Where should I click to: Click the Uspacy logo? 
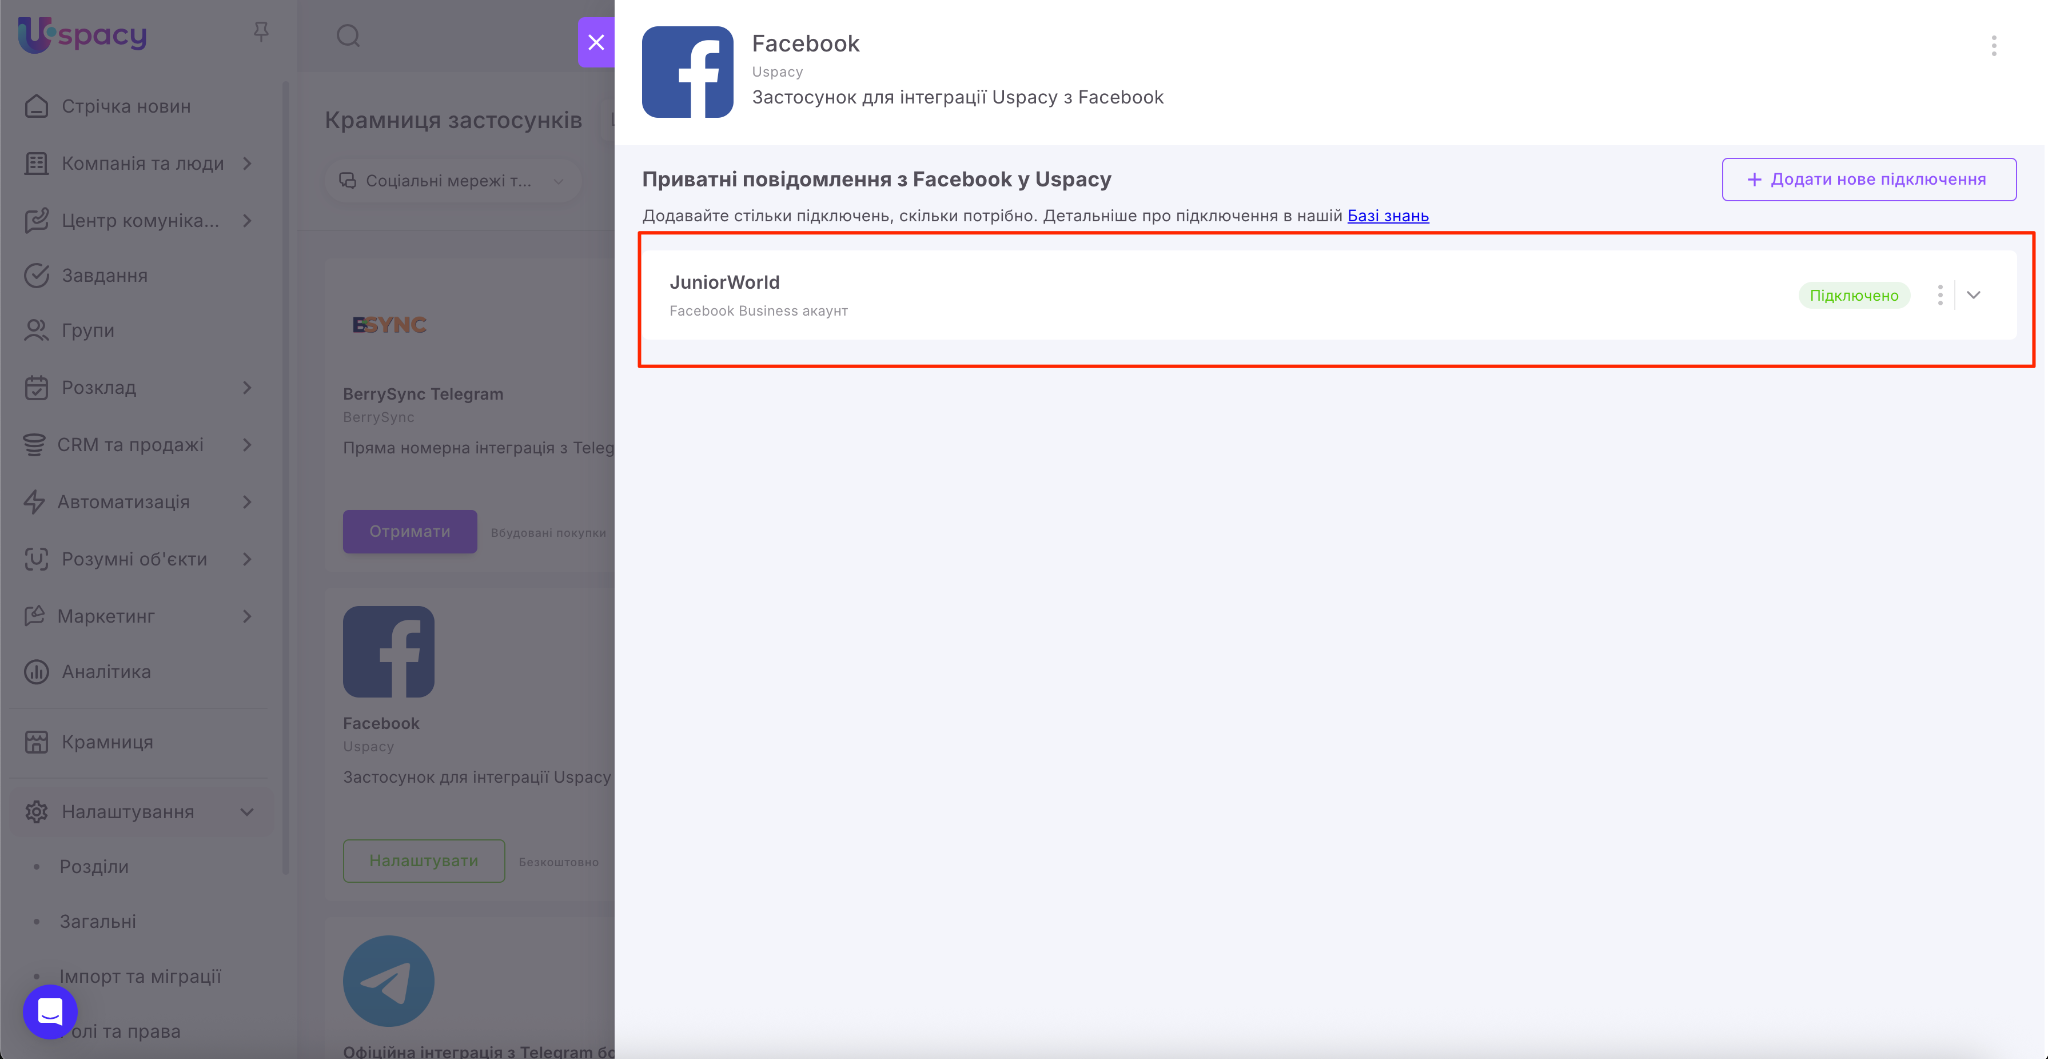(83, 35)
